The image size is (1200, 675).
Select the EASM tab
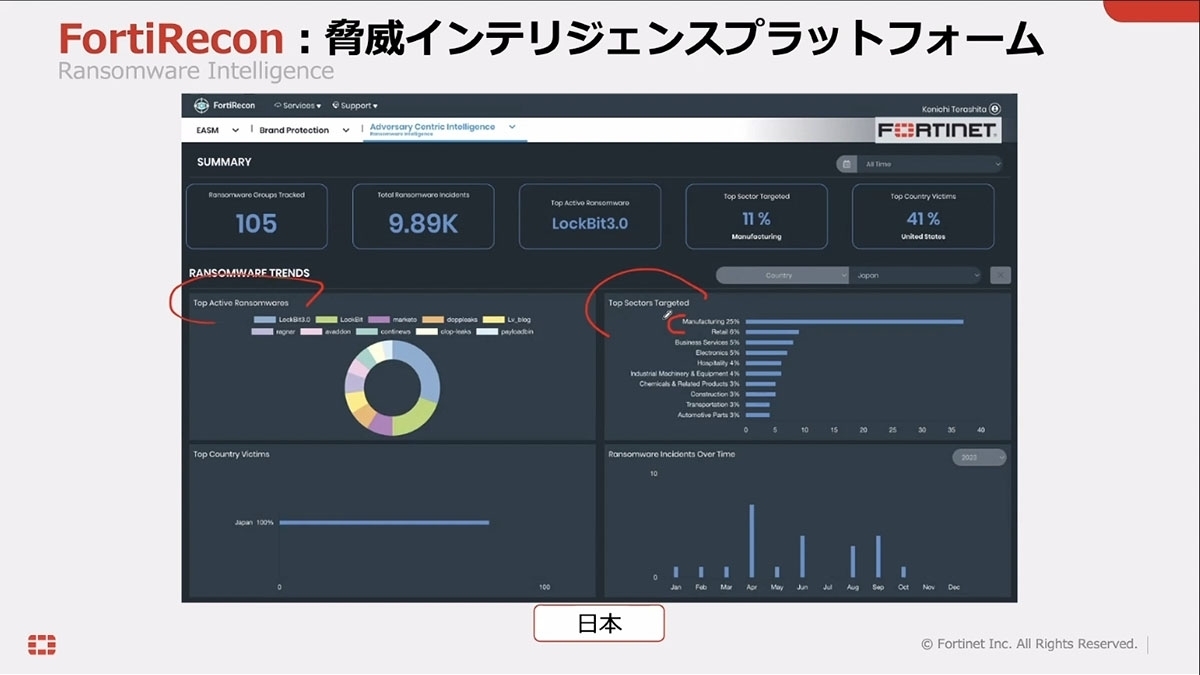pos(207,130)
